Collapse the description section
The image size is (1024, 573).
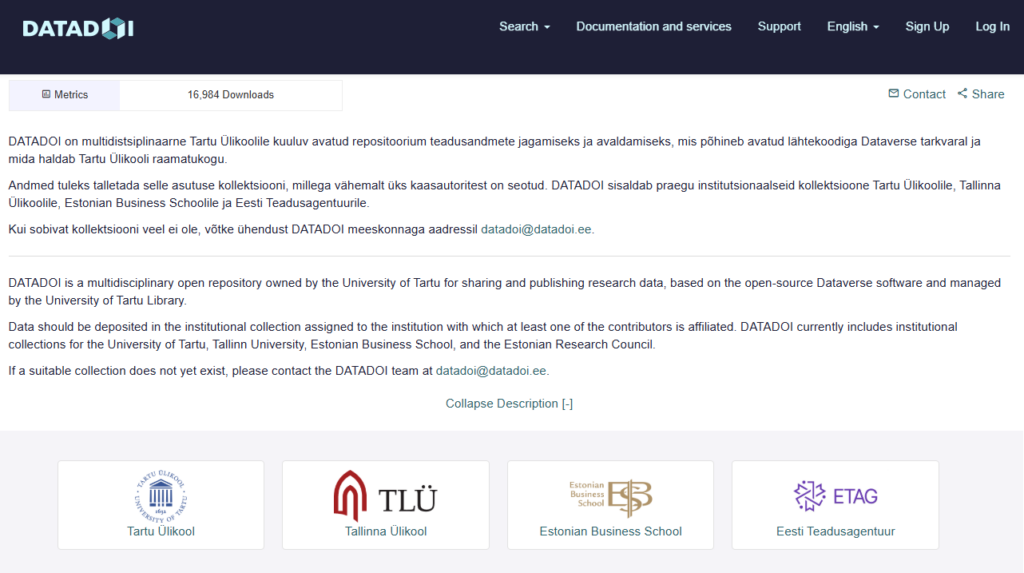(509, 404)
